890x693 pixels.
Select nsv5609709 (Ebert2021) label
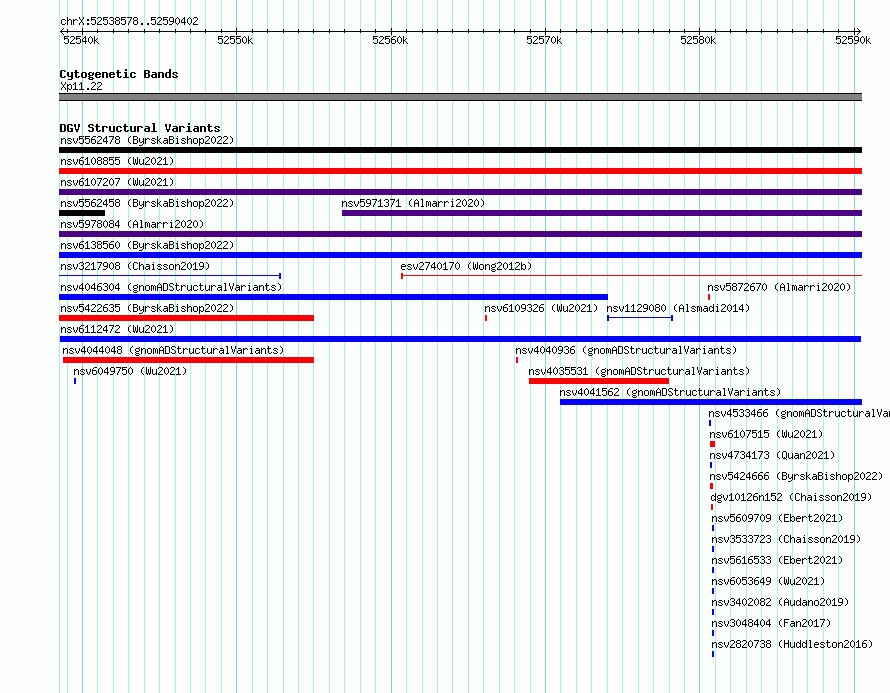(777, 518)
